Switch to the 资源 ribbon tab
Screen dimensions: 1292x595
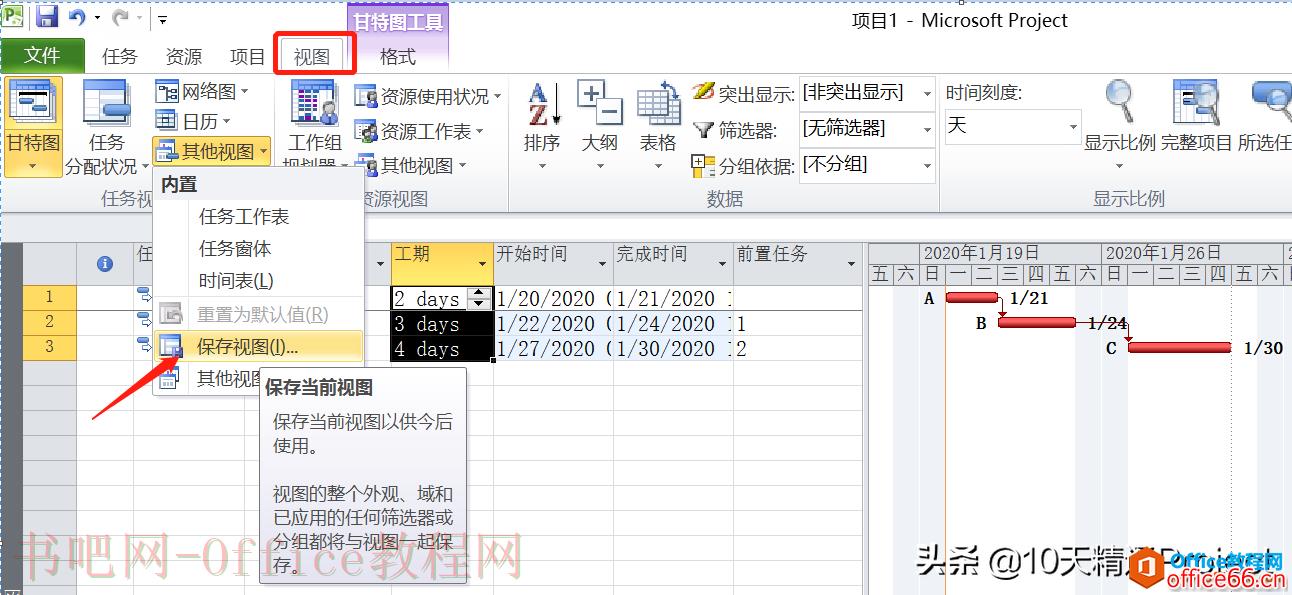[x=184, y=57]
